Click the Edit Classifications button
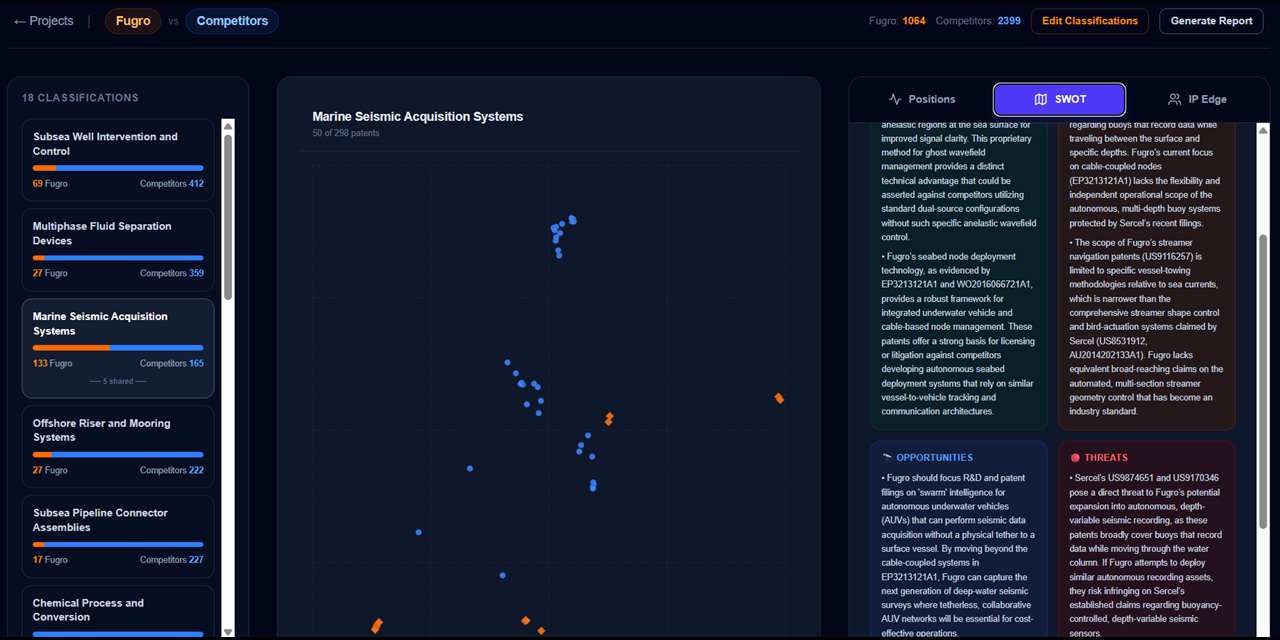This screenshot has height=640, width=1280. coord(1089,20)
